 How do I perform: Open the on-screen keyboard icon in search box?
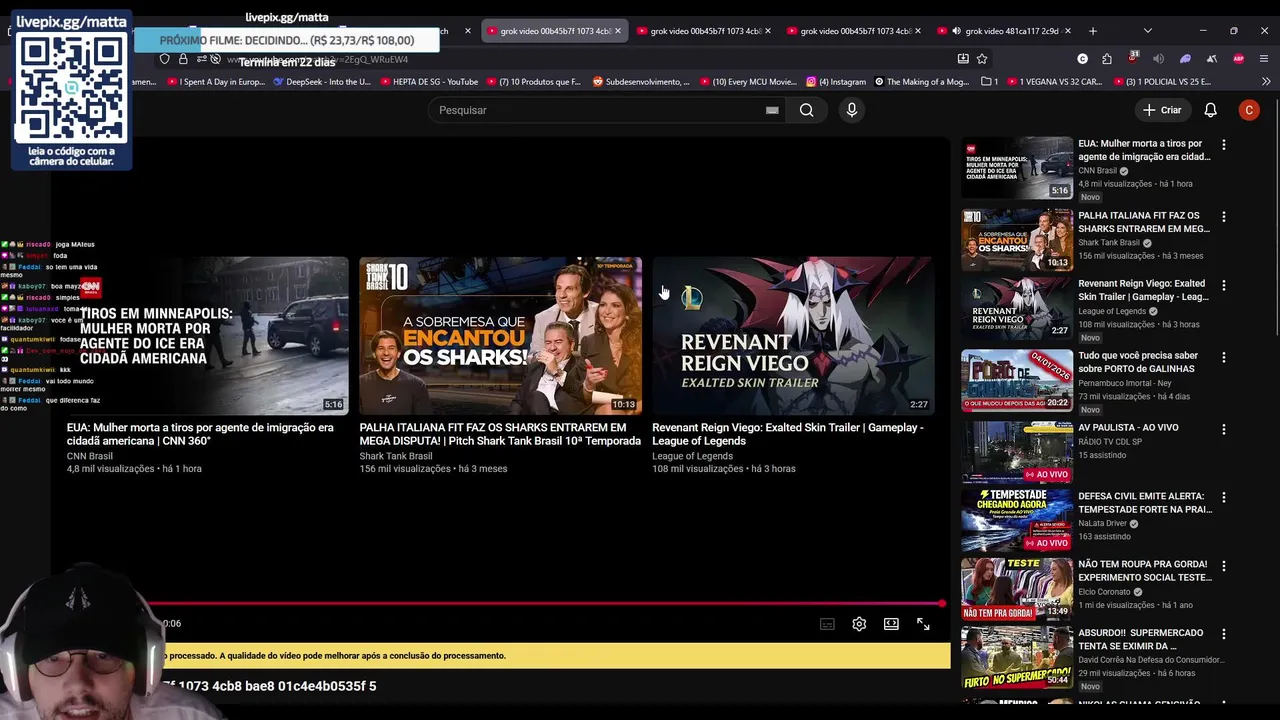(772, 110)
